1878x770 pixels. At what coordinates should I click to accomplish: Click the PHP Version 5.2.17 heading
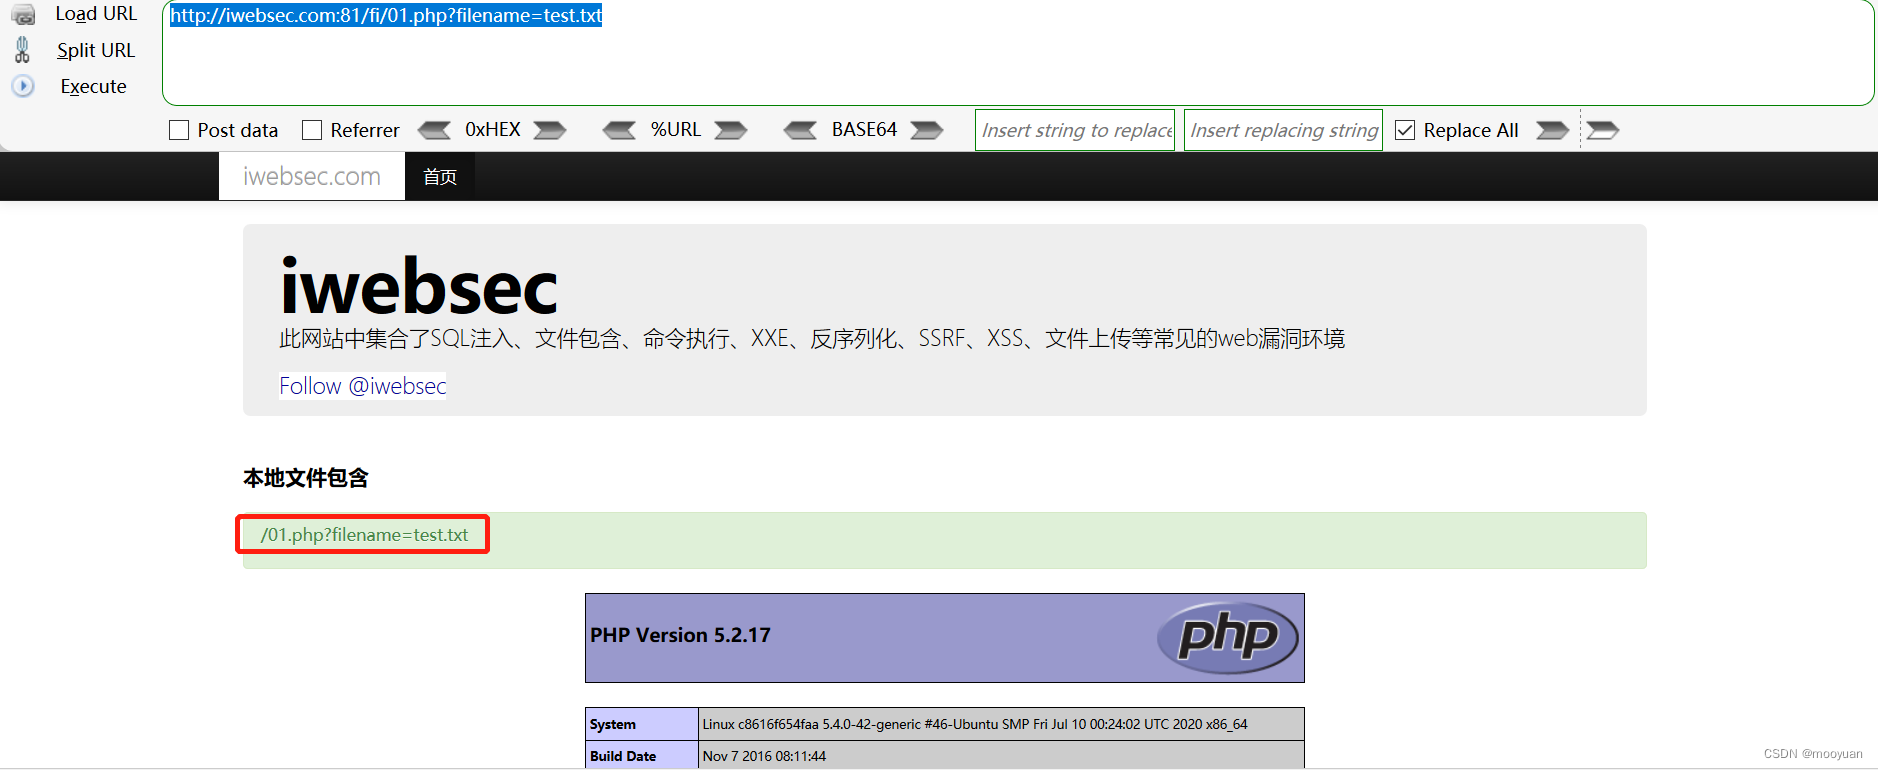pyautogui.click(x=680, y=635)
